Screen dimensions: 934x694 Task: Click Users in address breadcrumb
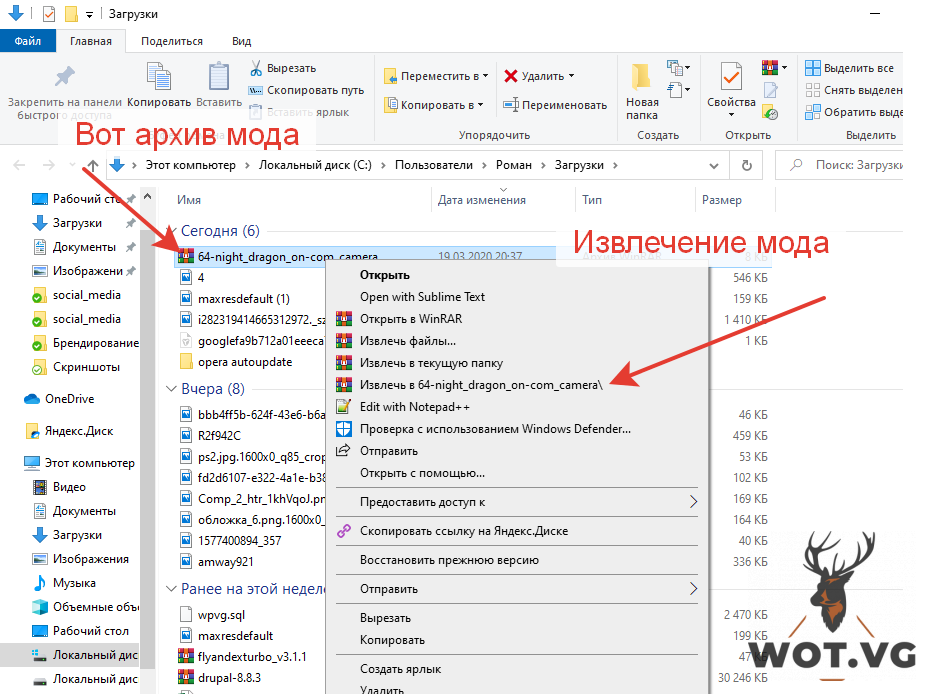tap(434, 165)
